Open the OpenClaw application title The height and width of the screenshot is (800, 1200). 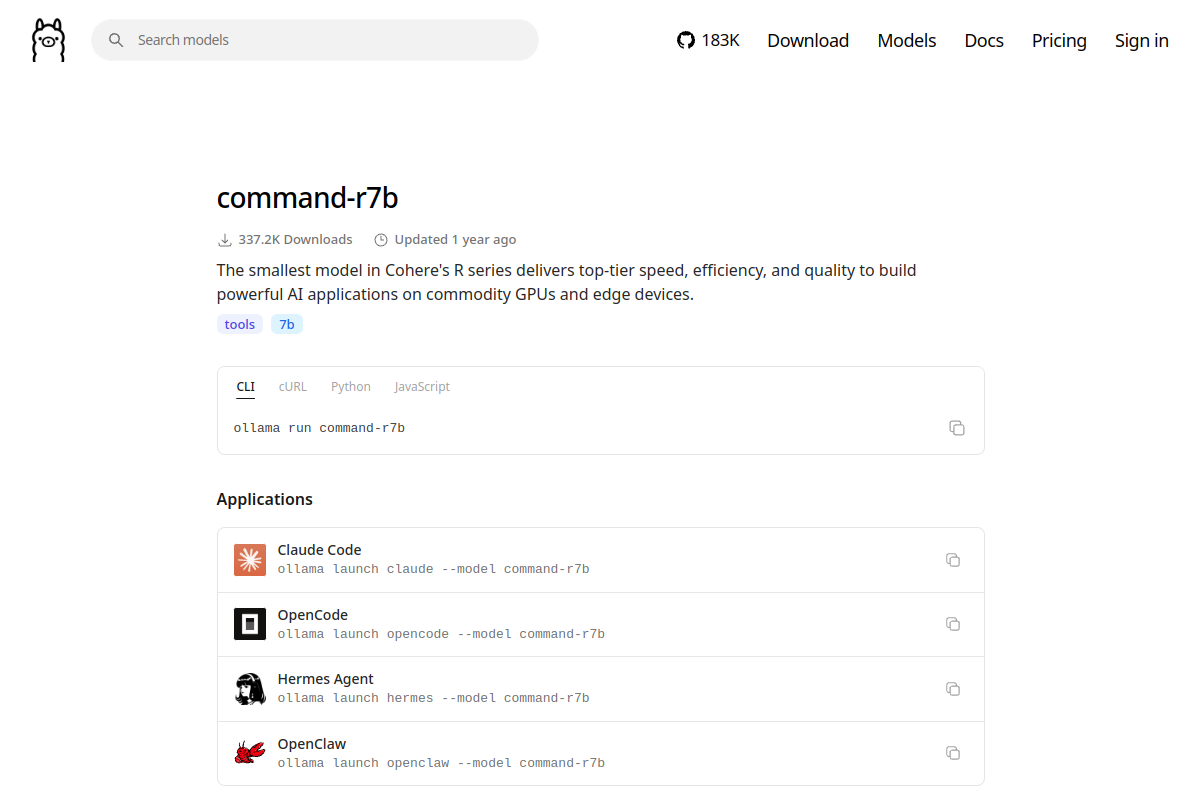(312, 744)
